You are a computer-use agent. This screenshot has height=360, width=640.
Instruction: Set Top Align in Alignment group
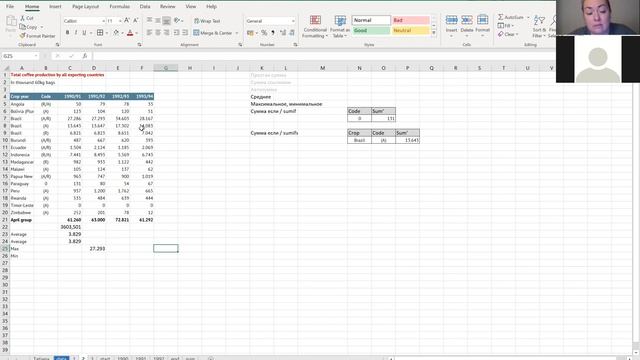pyautogui.click(x=149, y=21)
